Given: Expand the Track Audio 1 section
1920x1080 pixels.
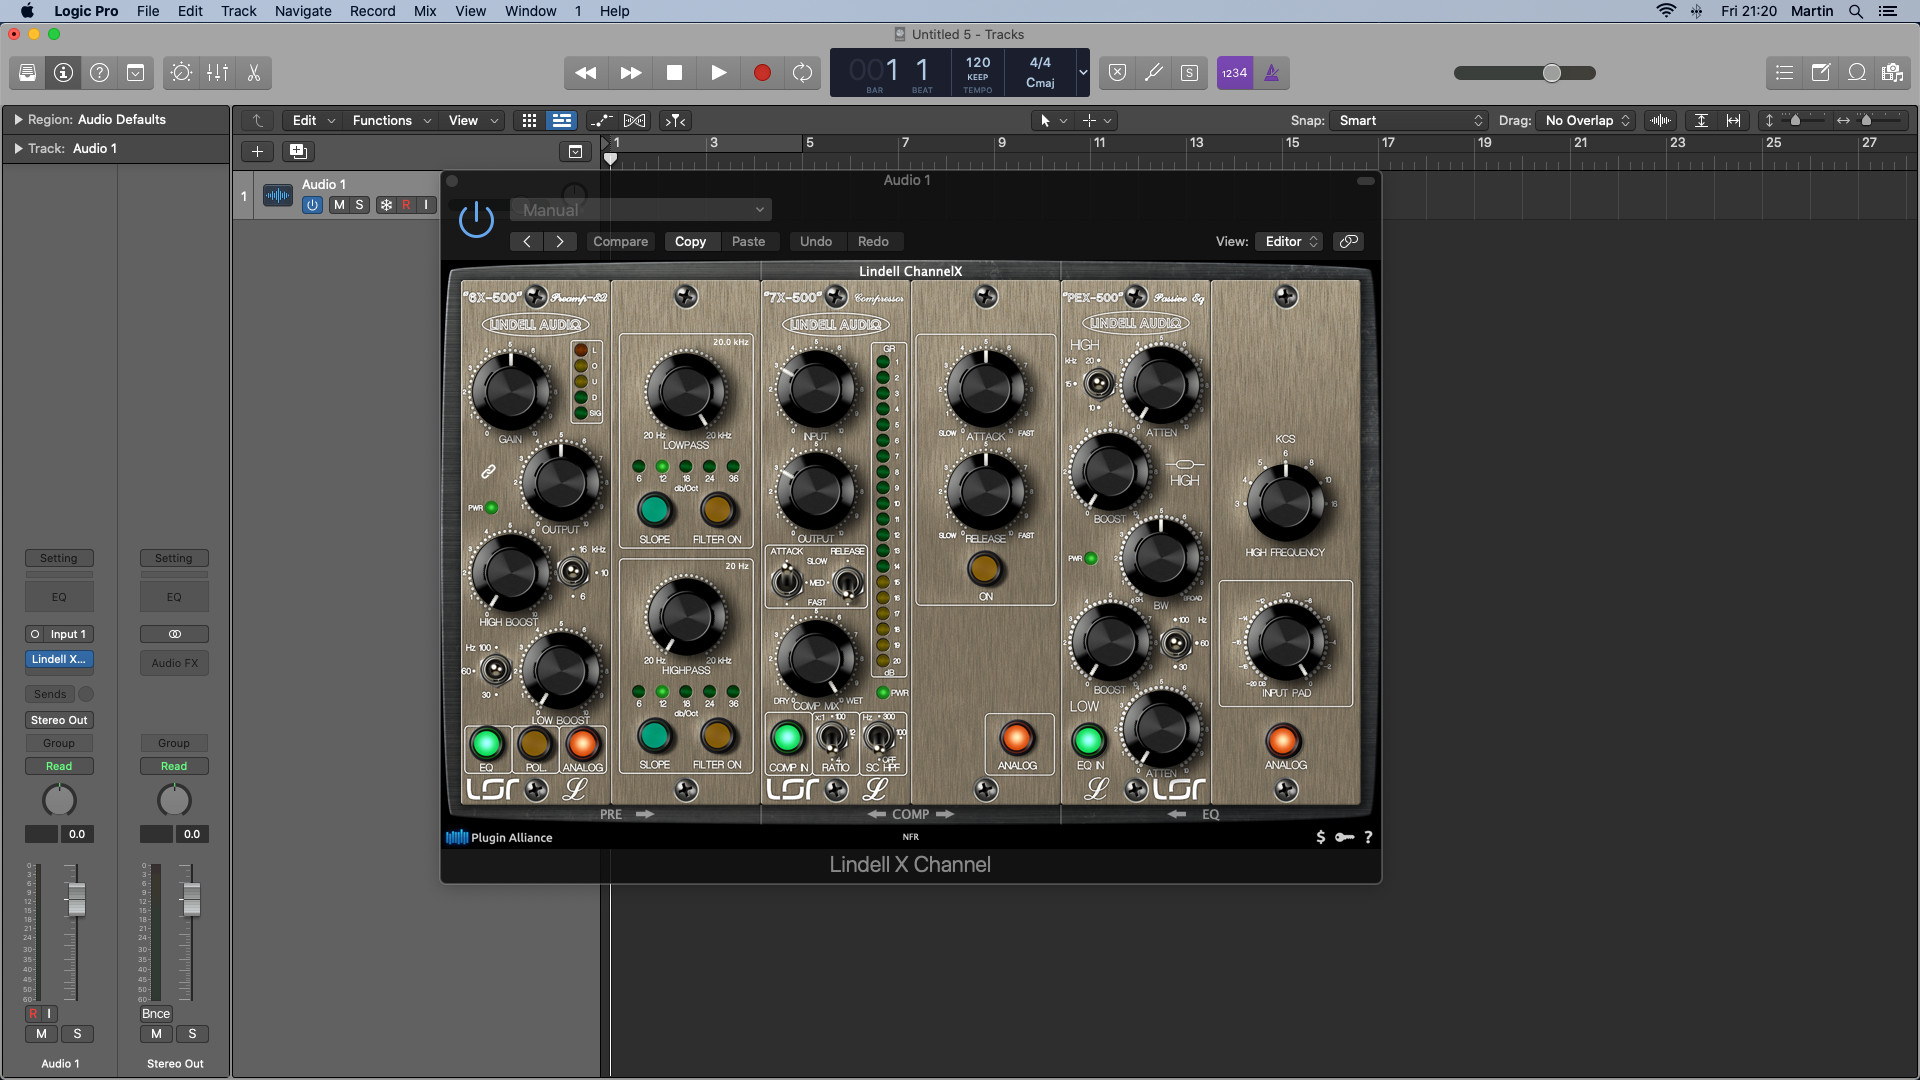Looking at the screenshot, I should pyautogui.click(x=18, y=149).
